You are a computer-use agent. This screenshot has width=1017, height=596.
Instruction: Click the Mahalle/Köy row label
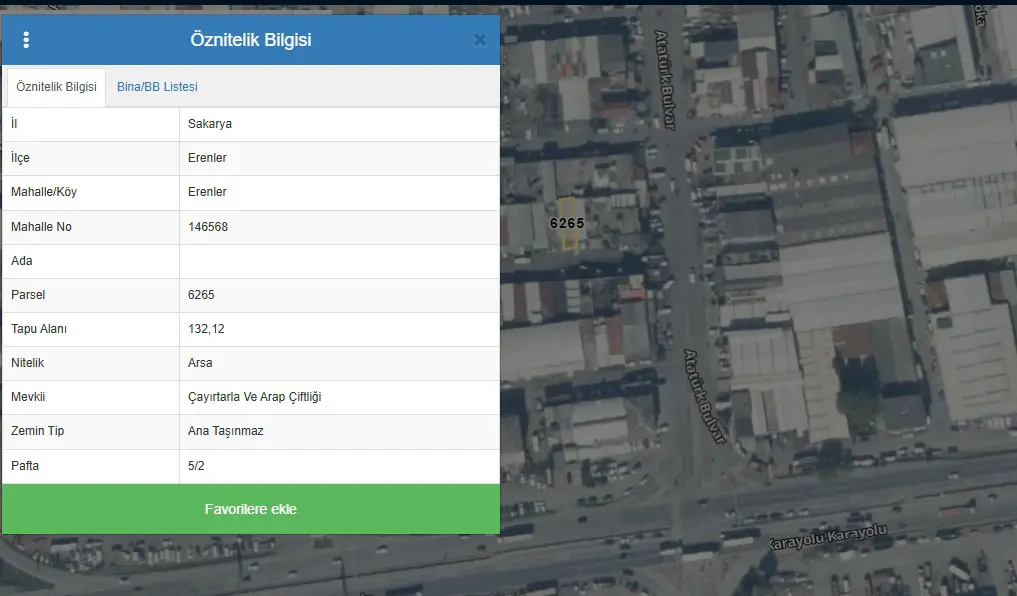(x=43, y=192)
